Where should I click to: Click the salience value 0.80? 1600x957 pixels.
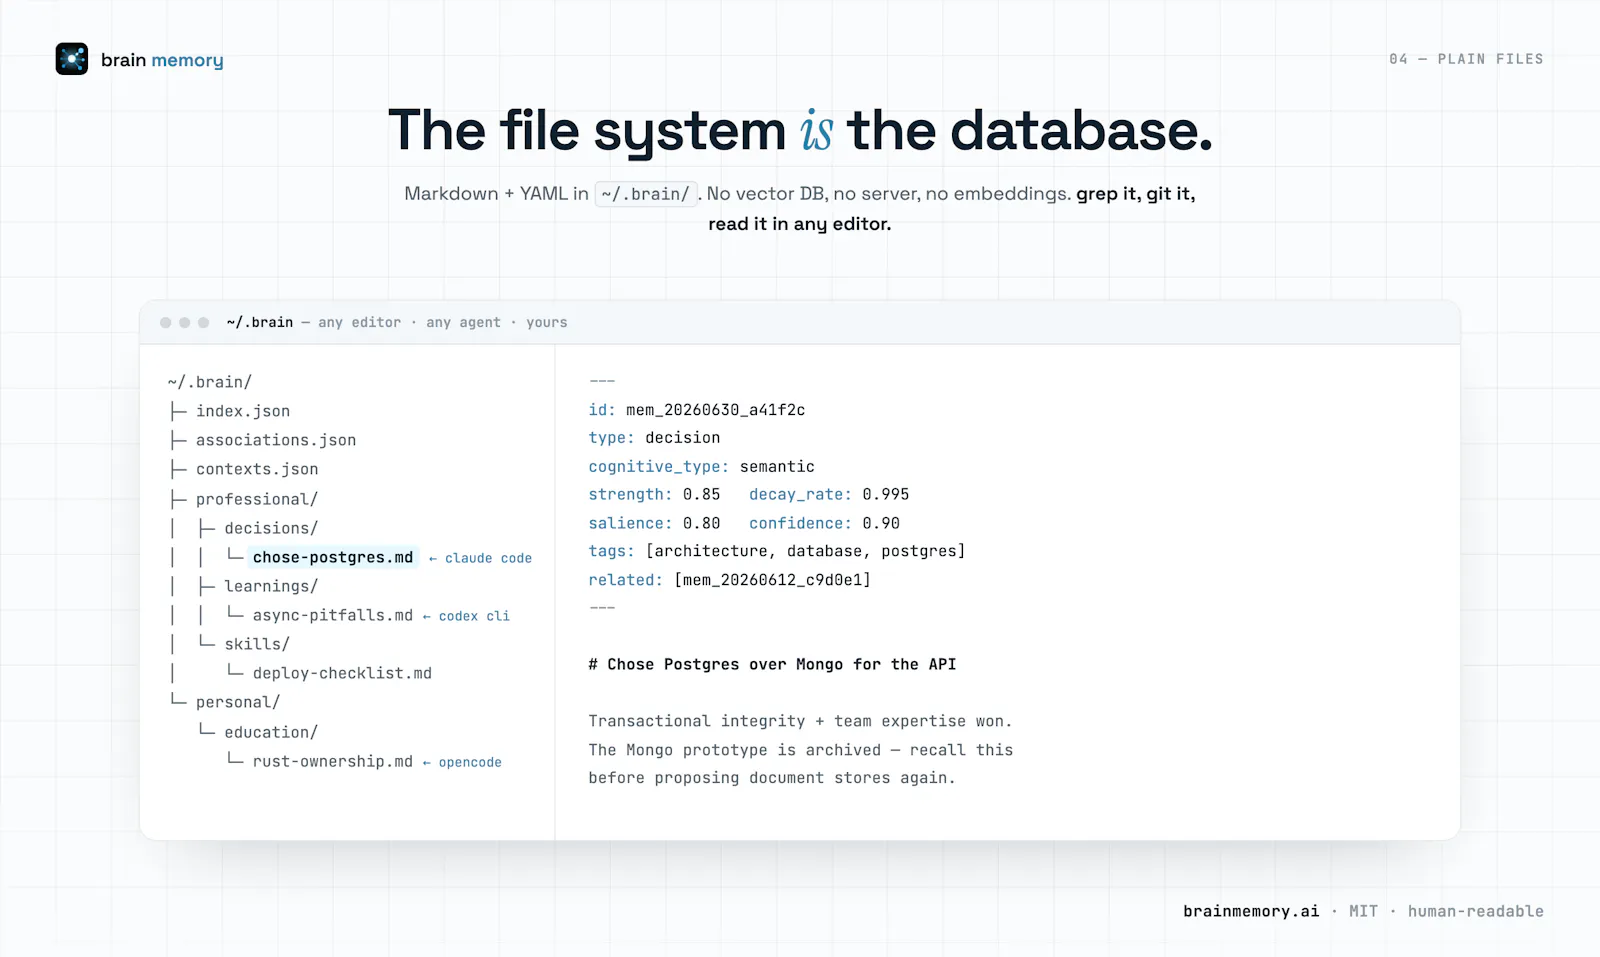point(701,523)
